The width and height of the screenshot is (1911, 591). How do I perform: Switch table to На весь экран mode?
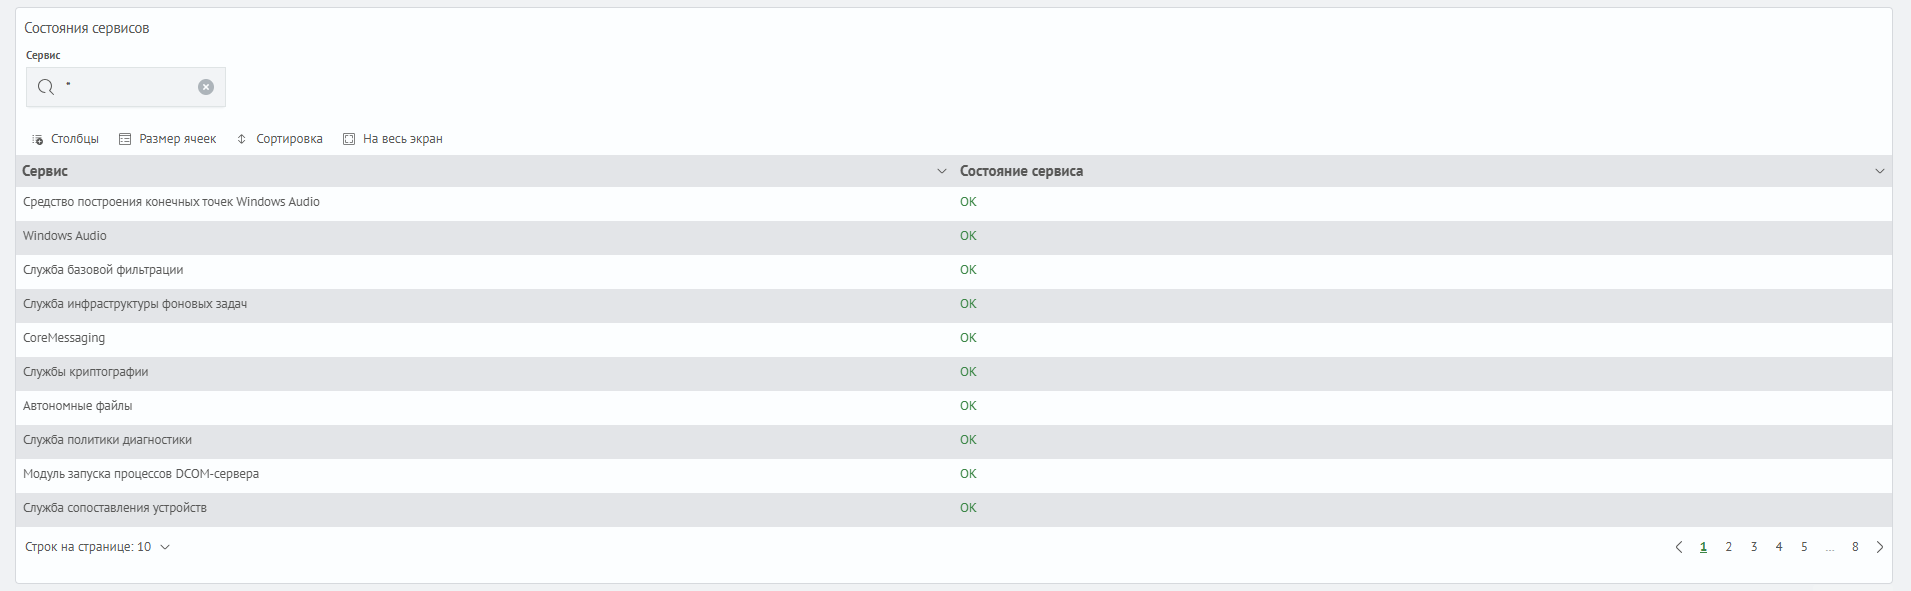pos(393,139)
